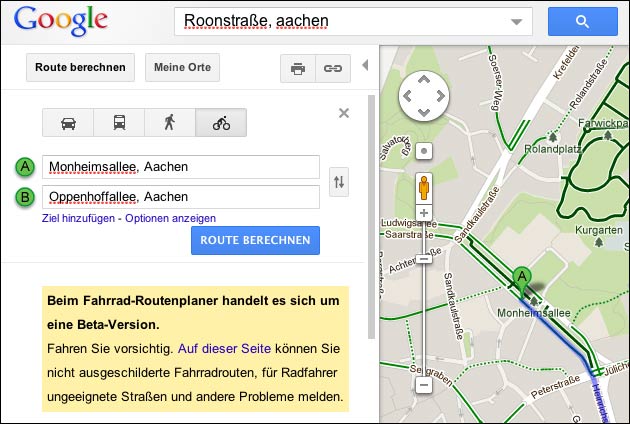Click the side panel vertical scrollbar
Screen dimensions: 630x424
(x=371, y=217)
